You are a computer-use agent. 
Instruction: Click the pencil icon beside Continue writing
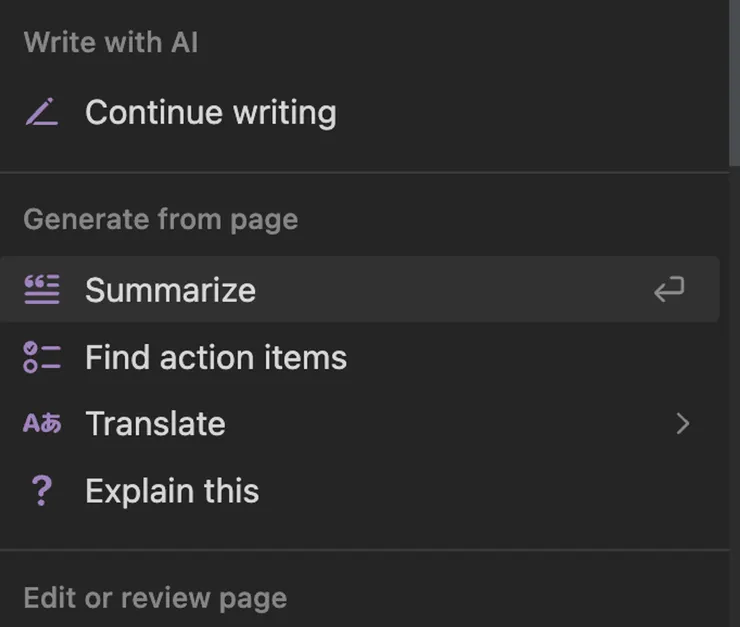(x=41, y=113)
